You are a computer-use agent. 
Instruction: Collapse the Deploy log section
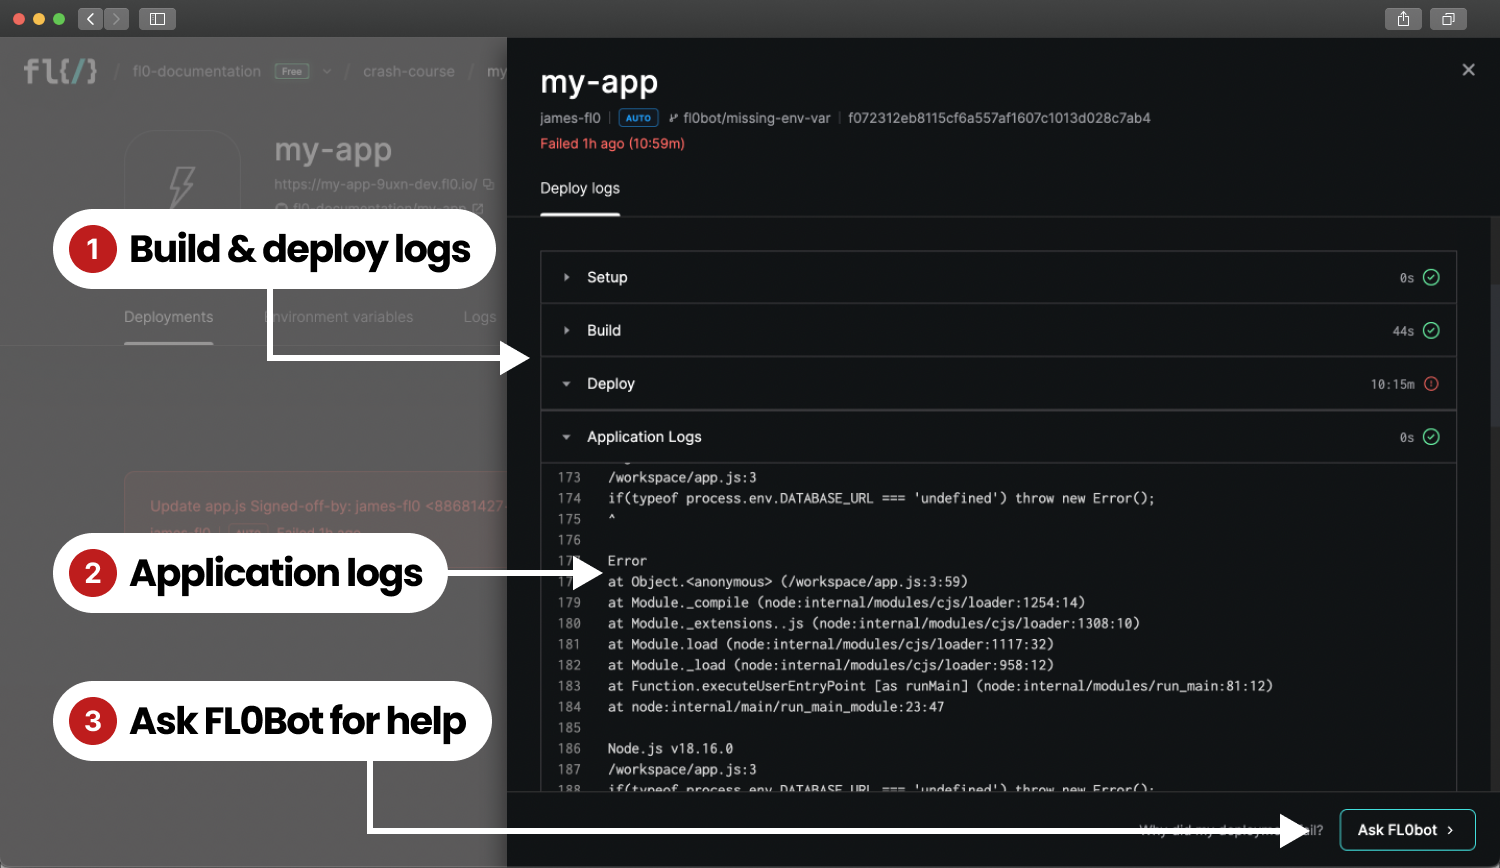pyautogui.click(x=566, y=383)
